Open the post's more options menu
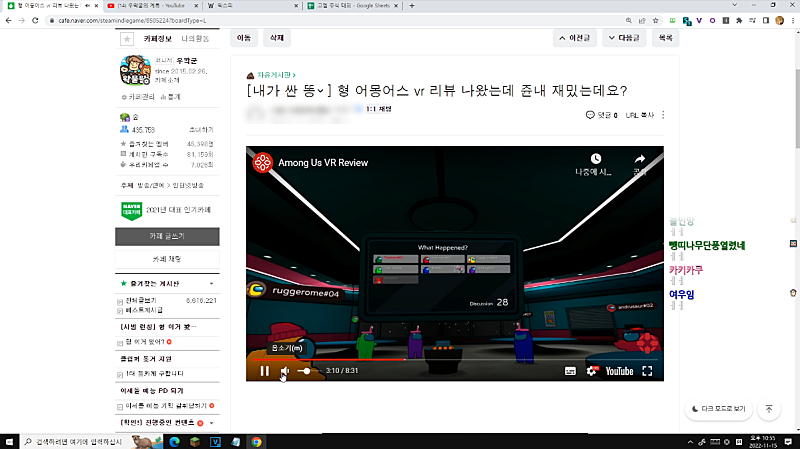 (664, 115)
